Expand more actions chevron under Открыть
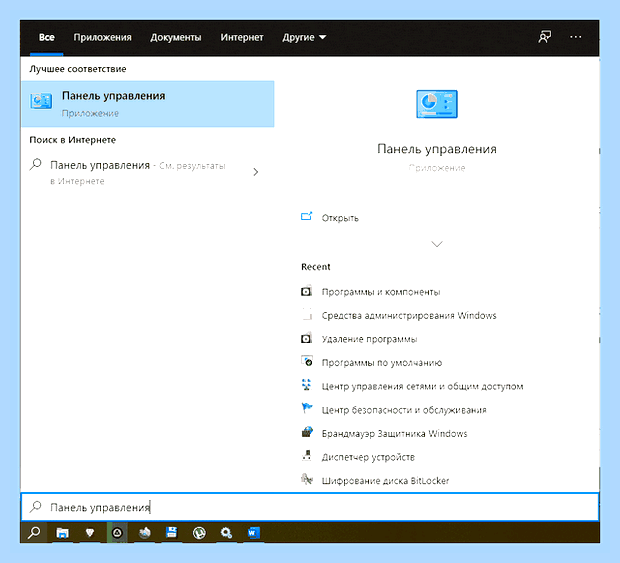The height and width of the screenshot is (563, 620). [x=437, y=244]
